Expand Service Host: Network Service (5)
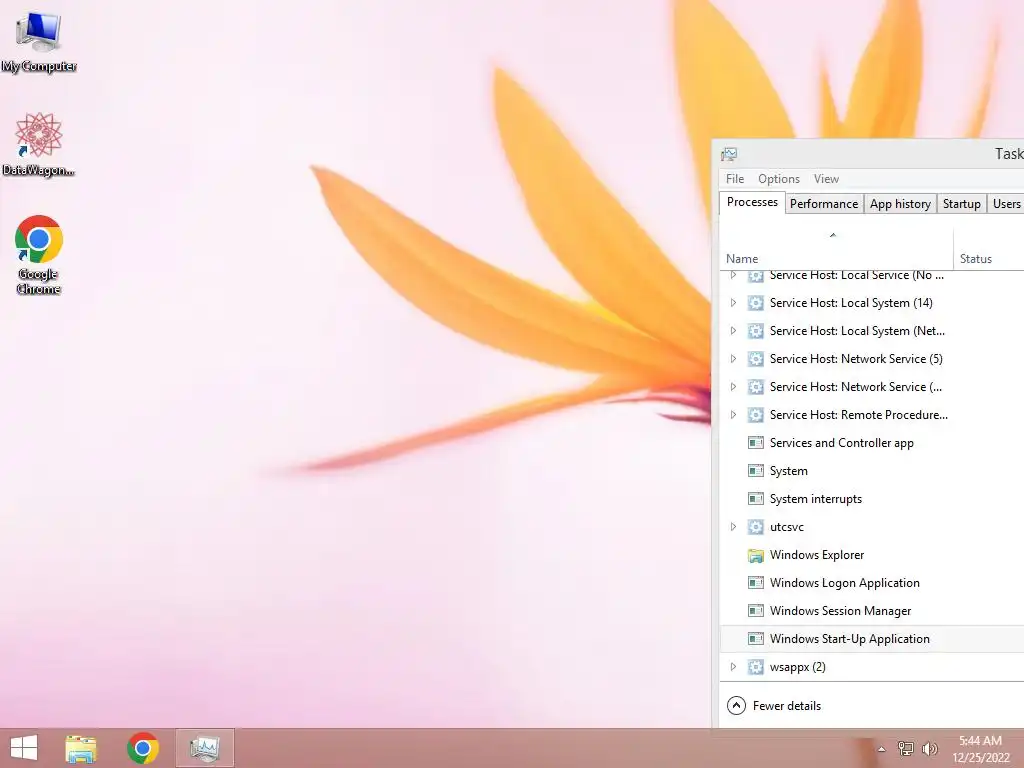This screenshot has width=1024, height=768. [x=733, y=359]
